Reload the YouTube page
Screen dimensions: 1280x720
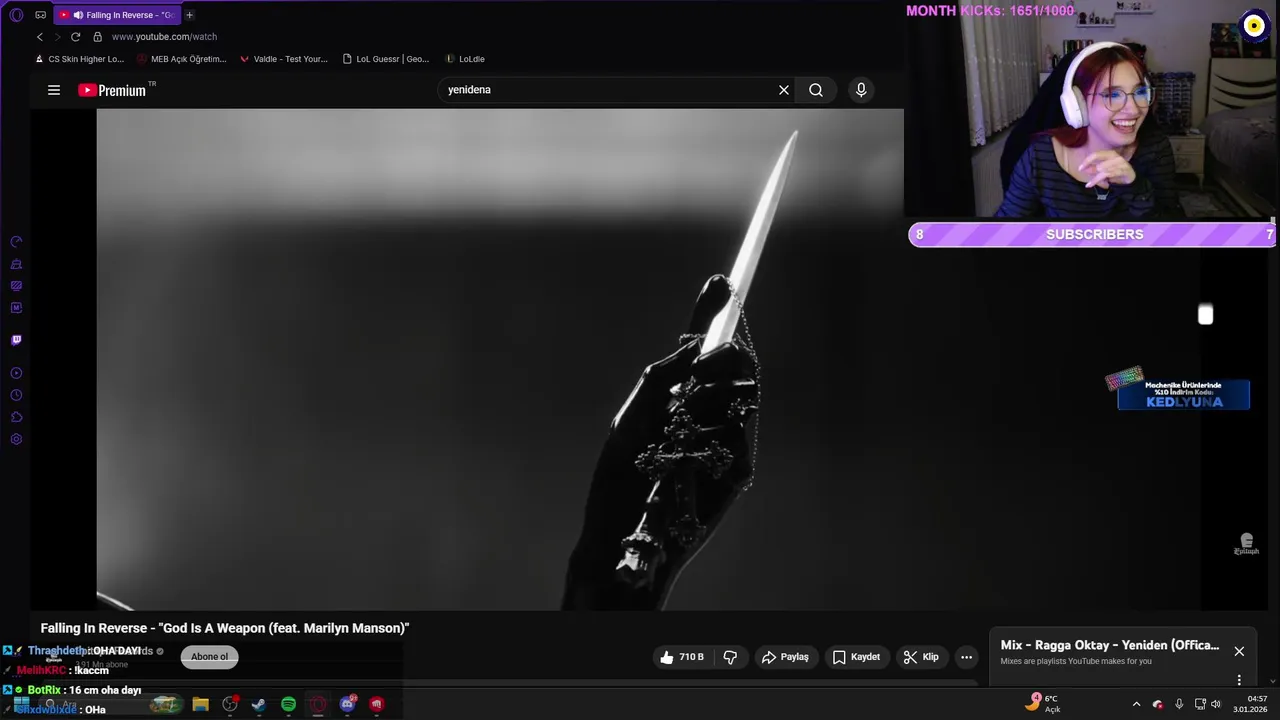(x=75, y=37)
